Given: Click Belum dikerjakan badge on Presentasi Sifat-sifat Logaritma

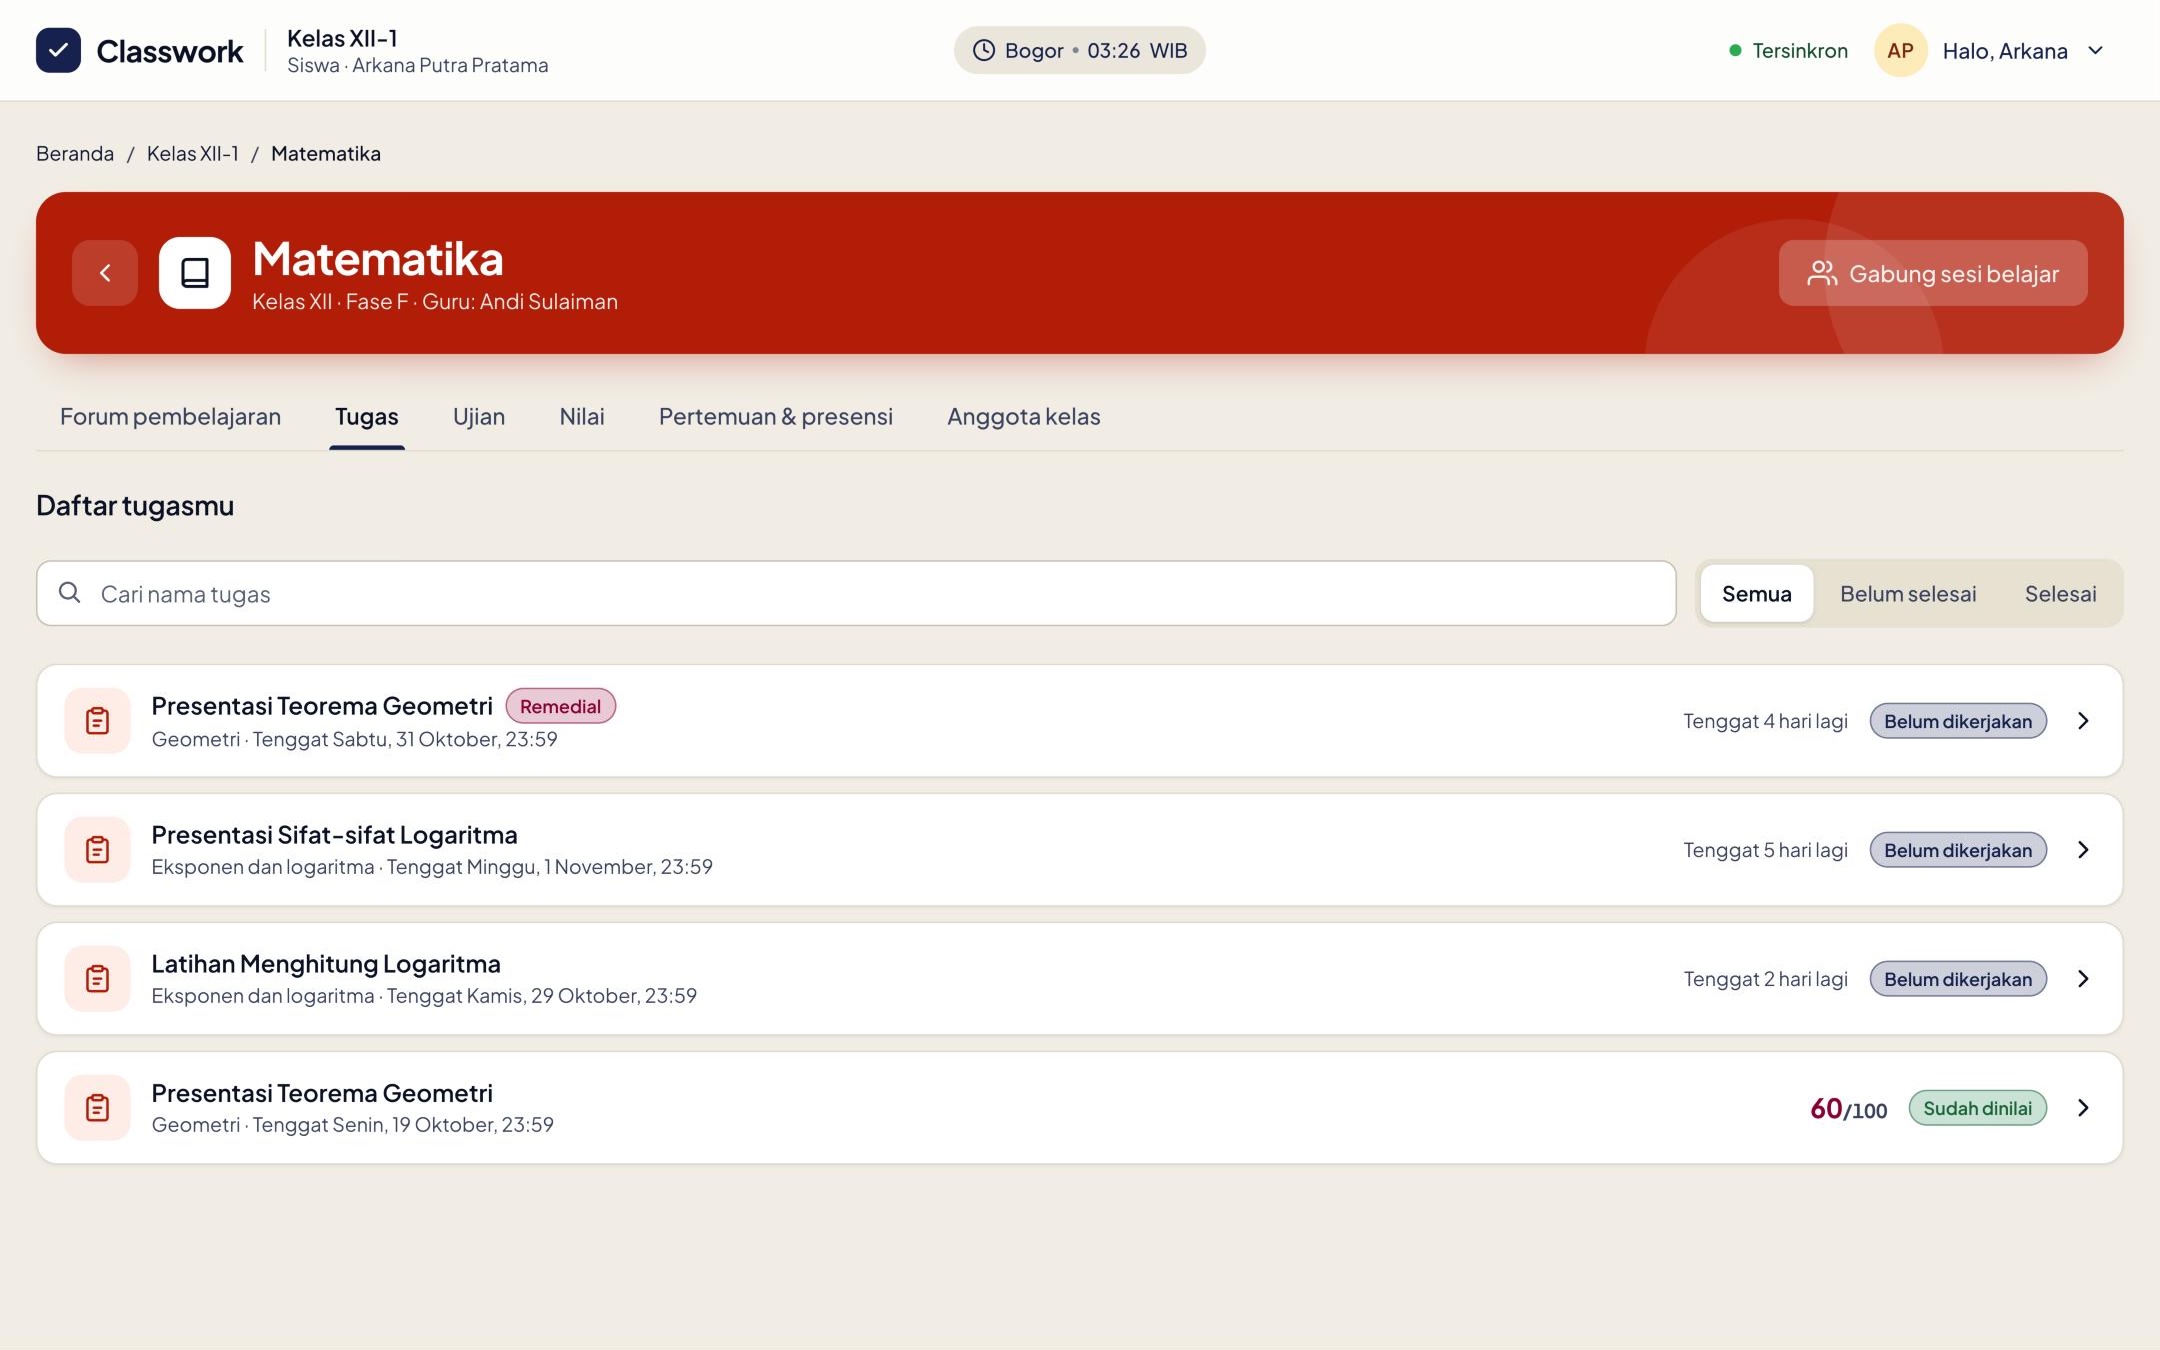Looking at the screenshot, I should (x=1958, y=850).
